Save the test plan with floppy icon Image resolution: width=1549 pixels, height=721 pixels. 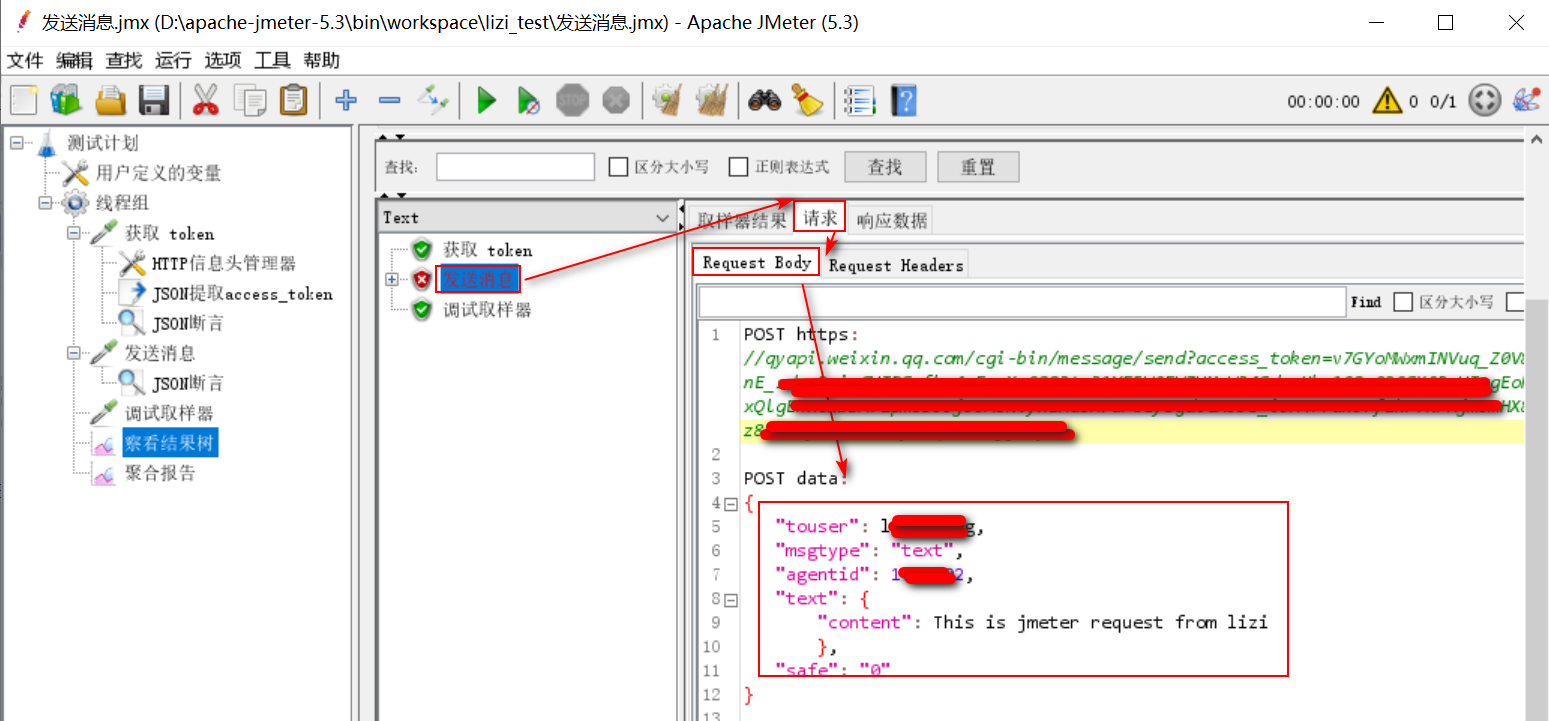[x=153, y=100]
